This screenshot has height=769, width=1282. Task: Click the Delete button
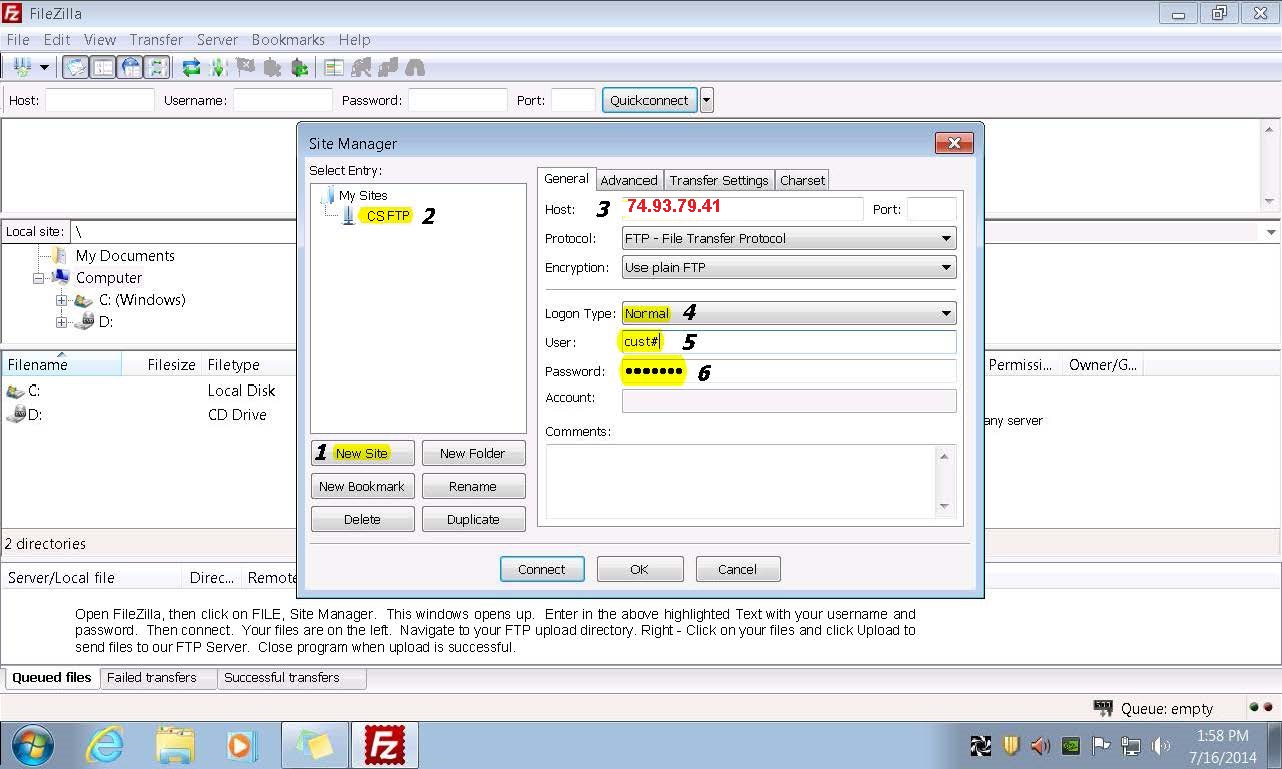coord(362,519)
